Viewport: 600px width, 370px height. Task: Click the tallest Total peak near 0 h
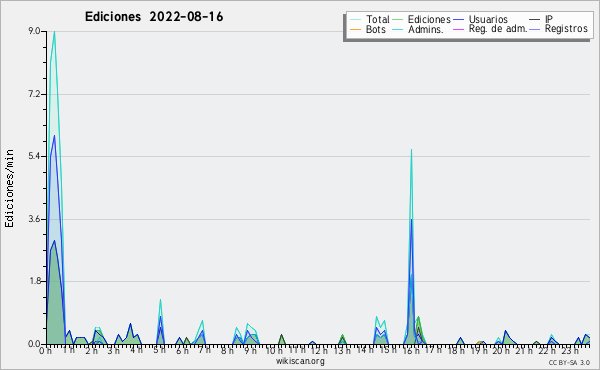(x=54, y=32)
